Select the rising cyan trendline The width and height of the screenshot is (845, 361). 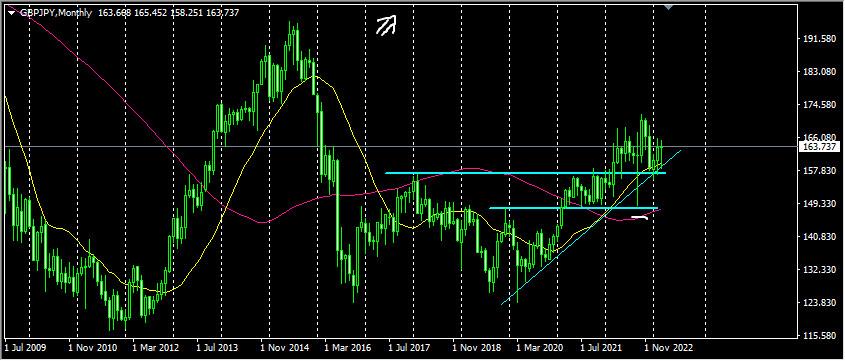(591, 227)
